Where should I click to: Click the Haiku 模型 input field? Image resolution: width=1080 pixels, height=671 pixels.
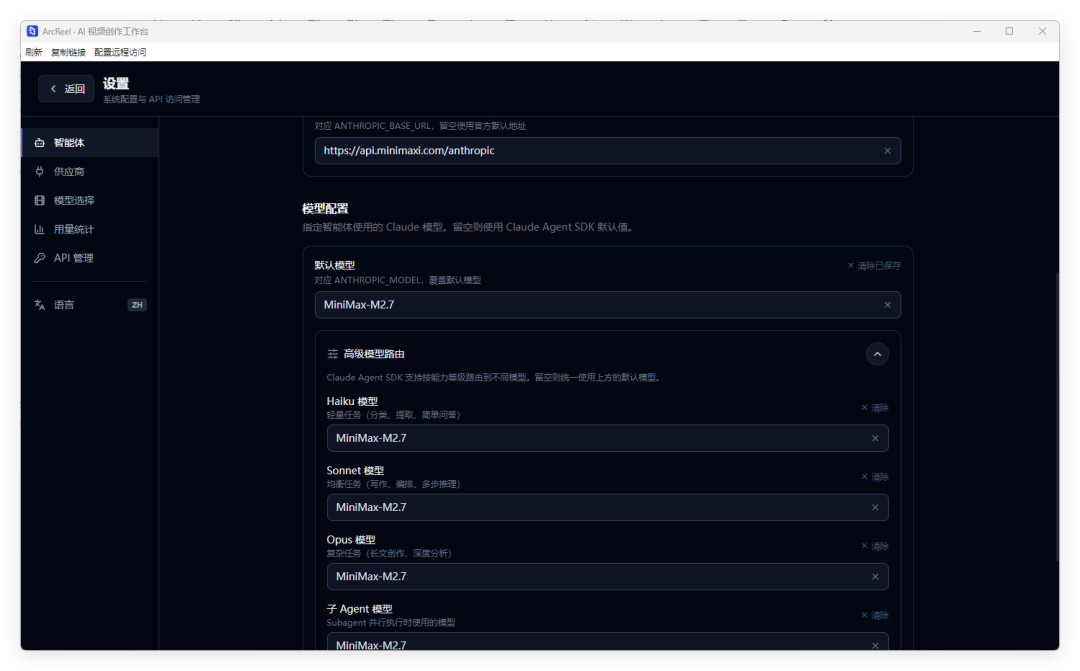coord(608,438)
